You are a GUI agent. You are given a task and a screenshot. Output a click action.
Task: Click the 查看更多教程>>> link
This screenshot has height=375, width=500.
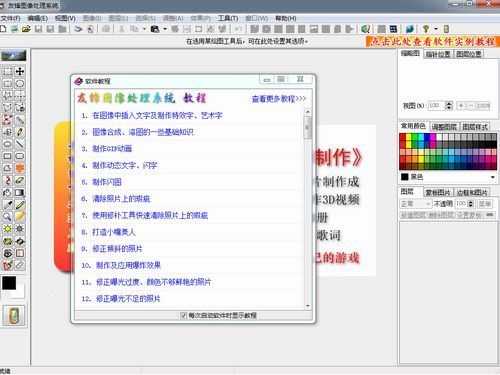[279, 99]
